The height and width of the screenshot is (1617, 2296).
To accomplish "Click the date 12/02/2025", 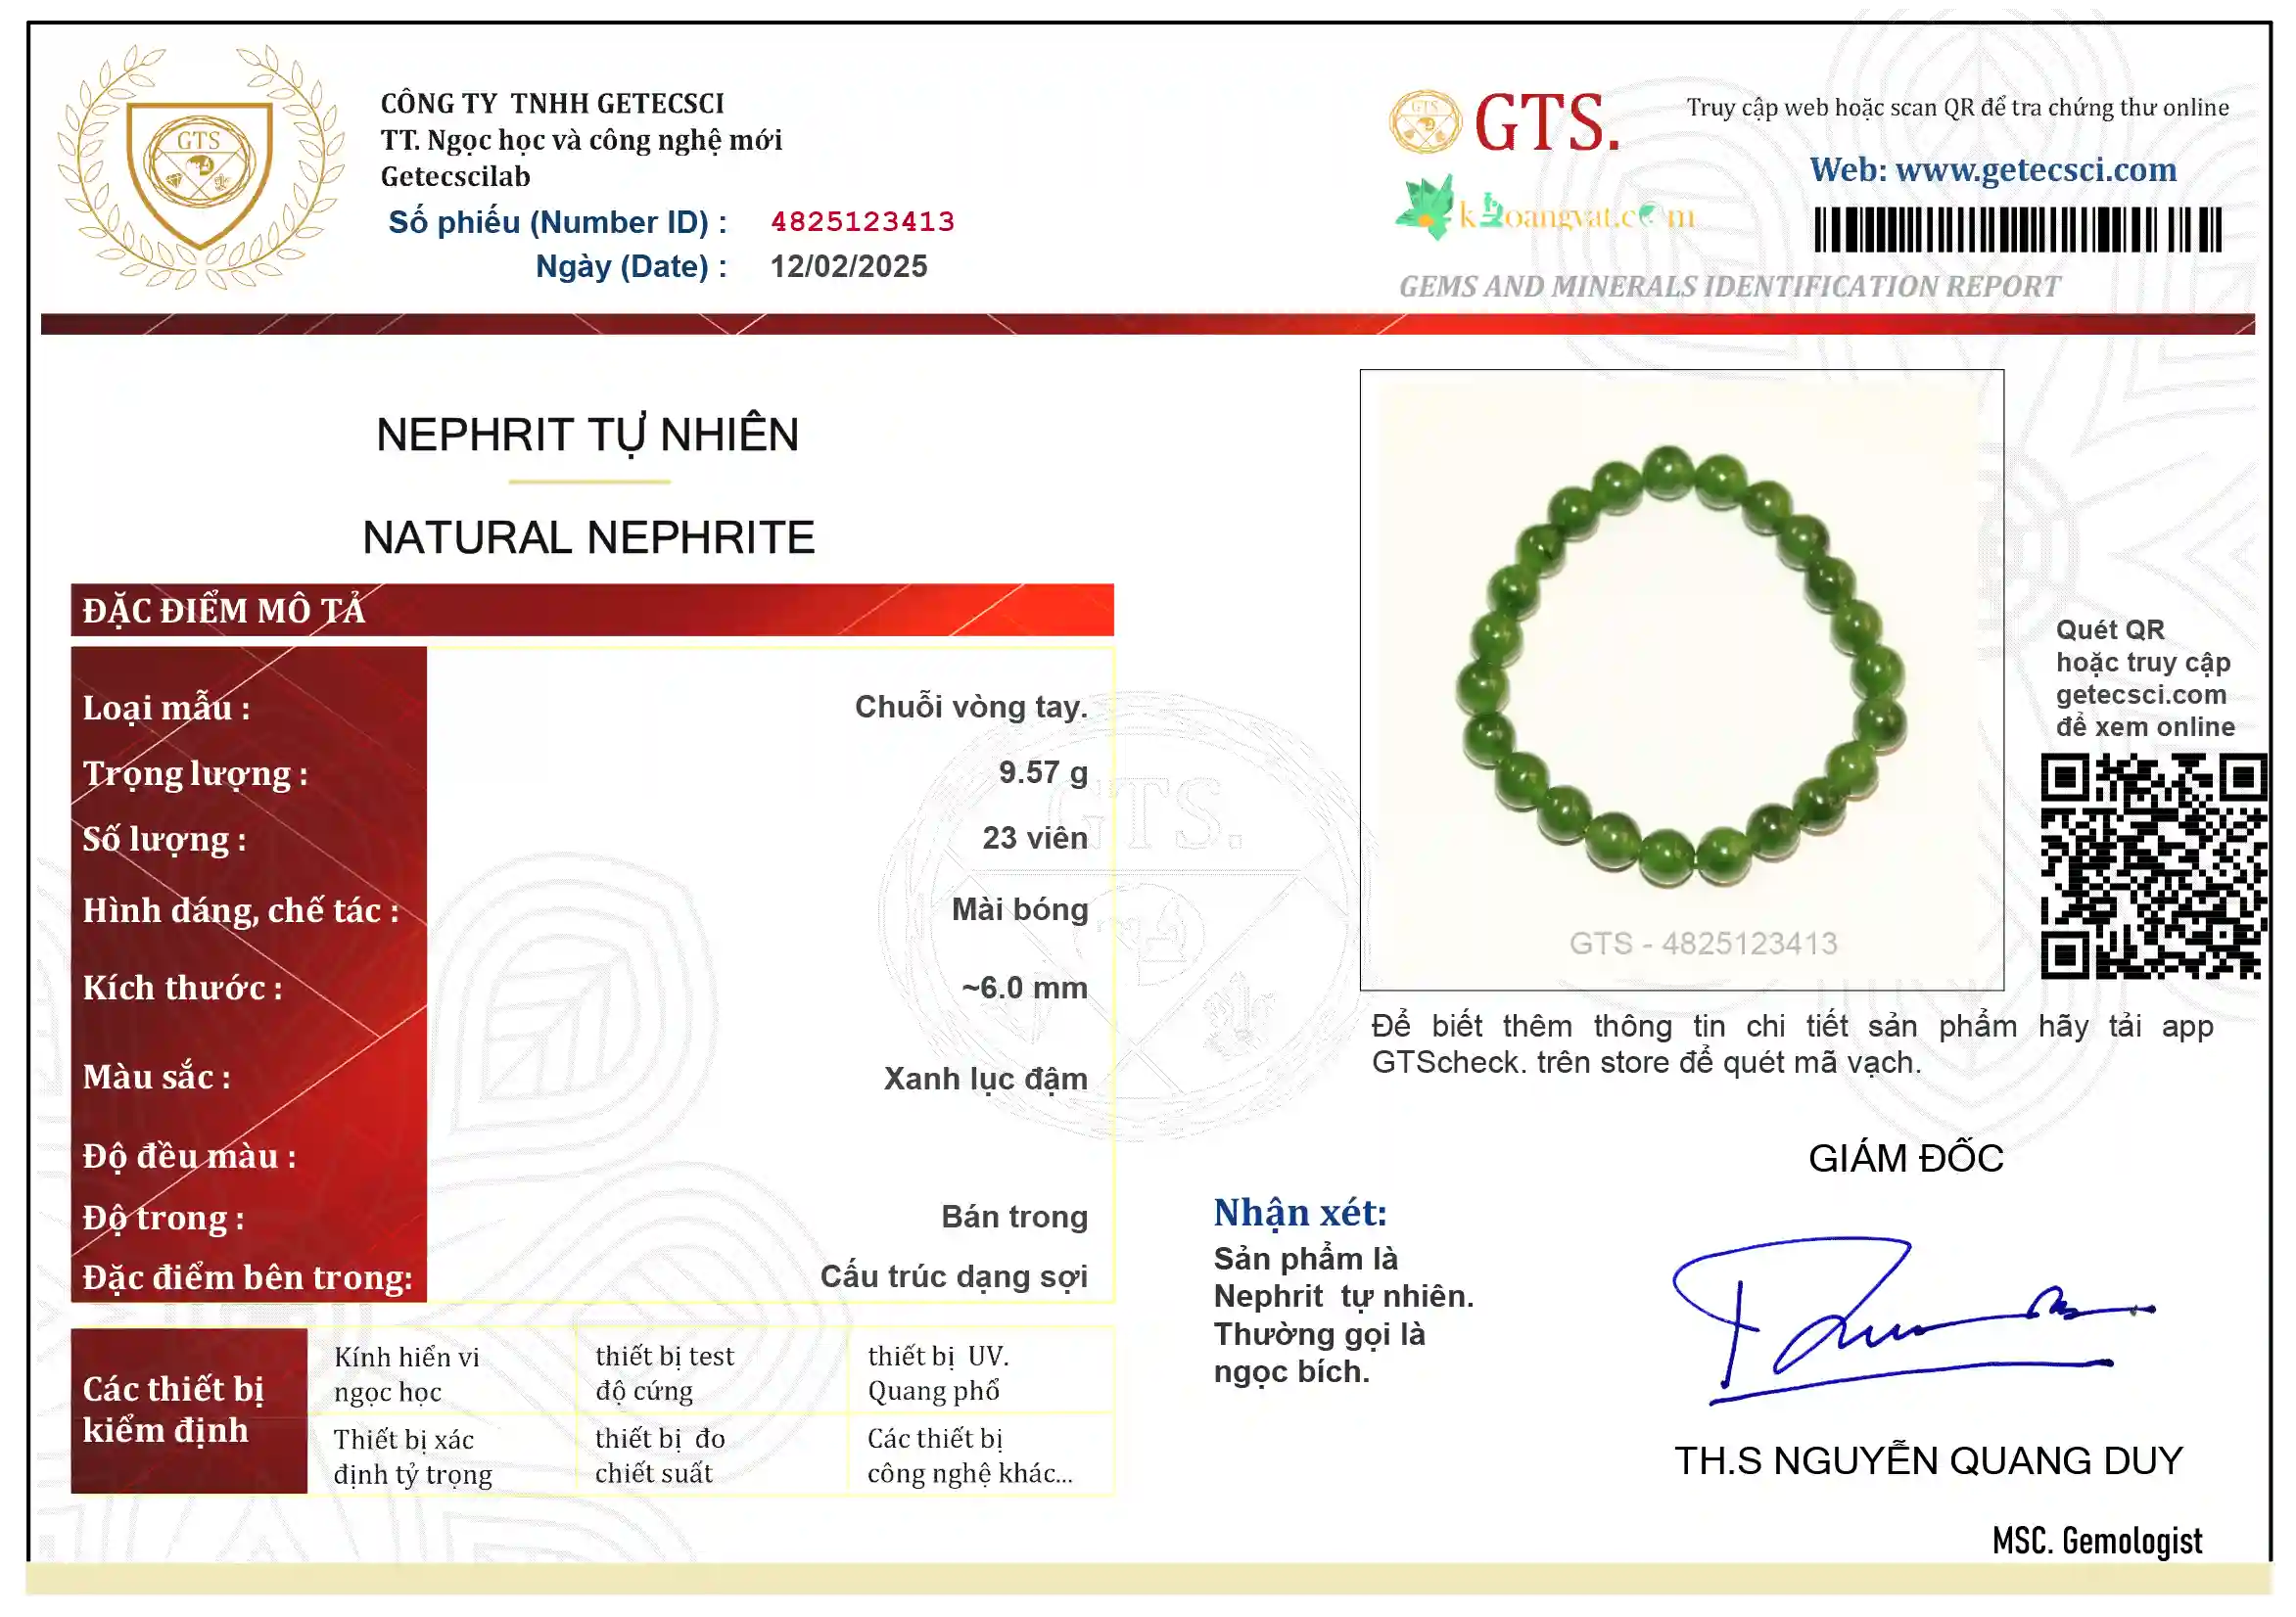I will [848, 267].
